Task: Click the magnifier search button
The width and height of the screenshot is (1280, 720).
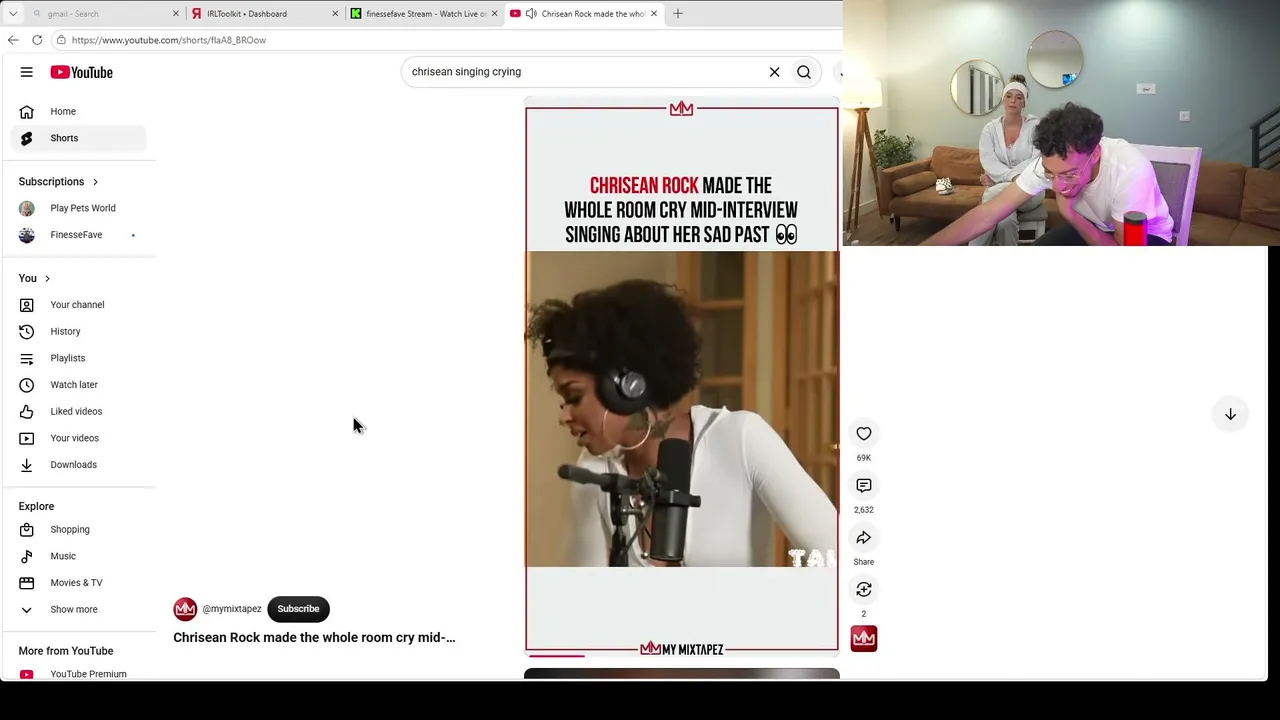Action: click(804, 72)
